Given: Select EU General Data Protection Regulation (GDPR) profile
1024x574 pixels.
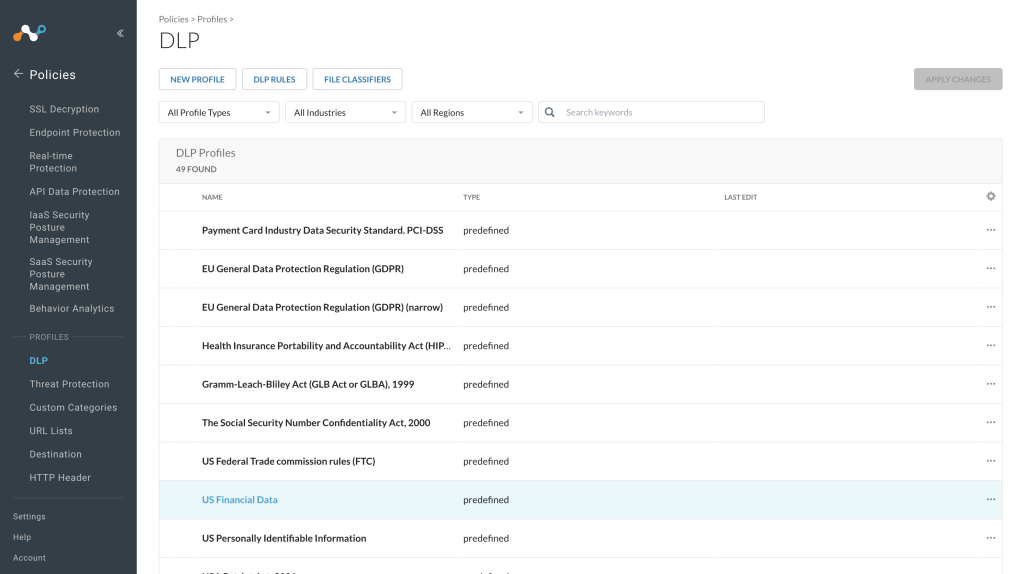Looking at the screenshot, I should pos(303,268).
